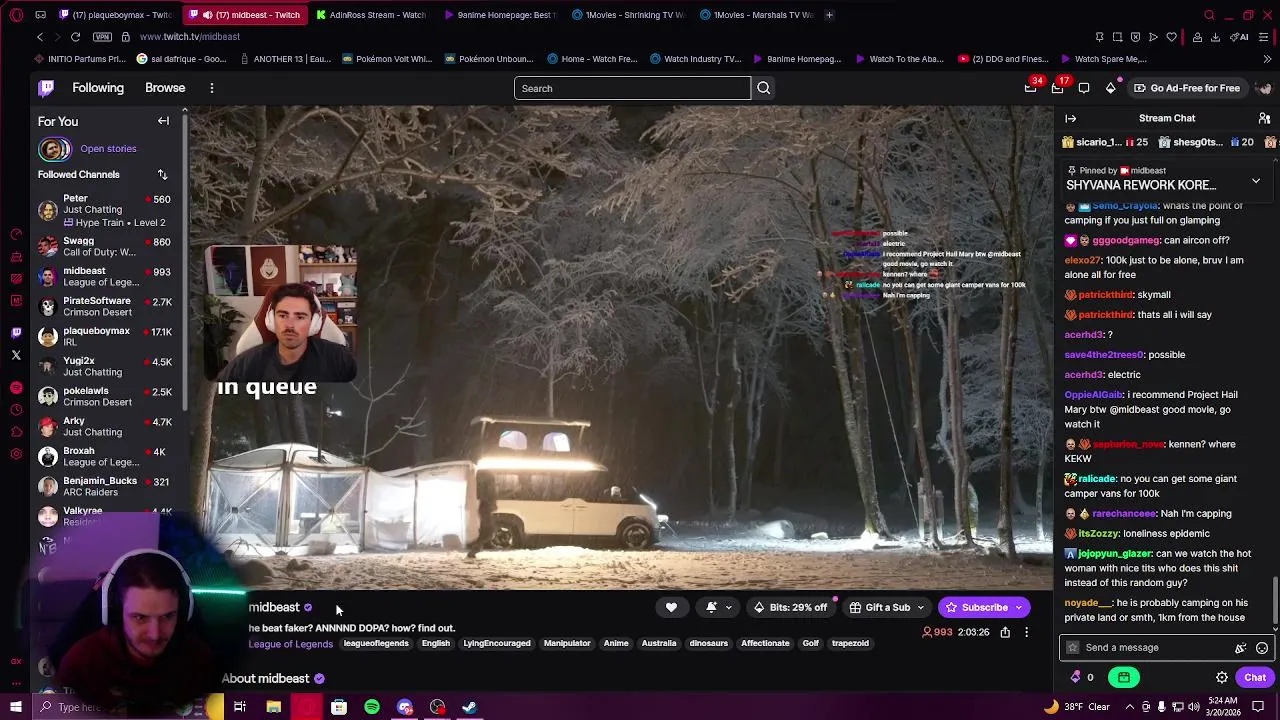Focus the Twitch search field
The image size is (1280, 720).
click(632, 88)
